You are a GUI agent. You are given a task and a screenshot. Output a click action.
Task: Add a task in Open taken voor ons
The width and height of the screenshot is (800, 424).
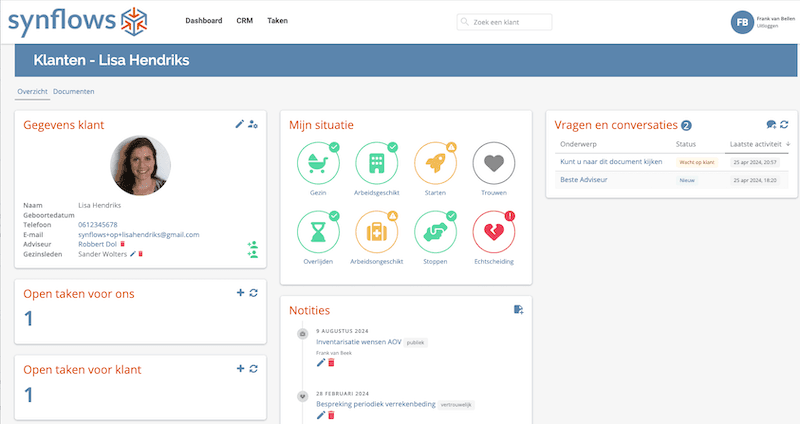pyautogui.click(x=240, y=293)
